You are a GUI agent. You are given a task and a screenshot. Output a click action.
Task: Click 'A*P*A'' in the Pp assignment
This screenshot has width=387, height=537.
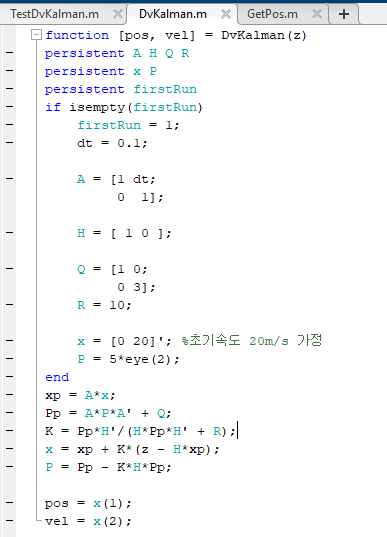click(x=108, y=413)
